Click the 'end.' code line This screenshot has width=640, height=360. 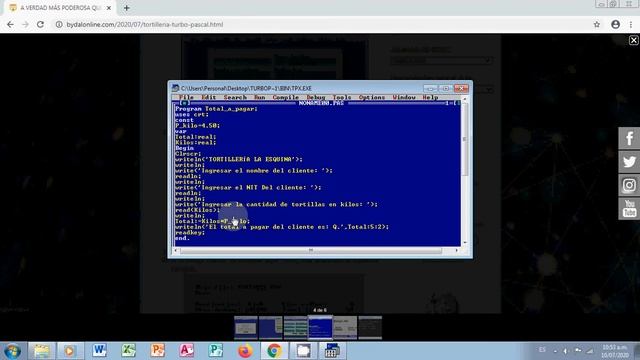point(182,238)
